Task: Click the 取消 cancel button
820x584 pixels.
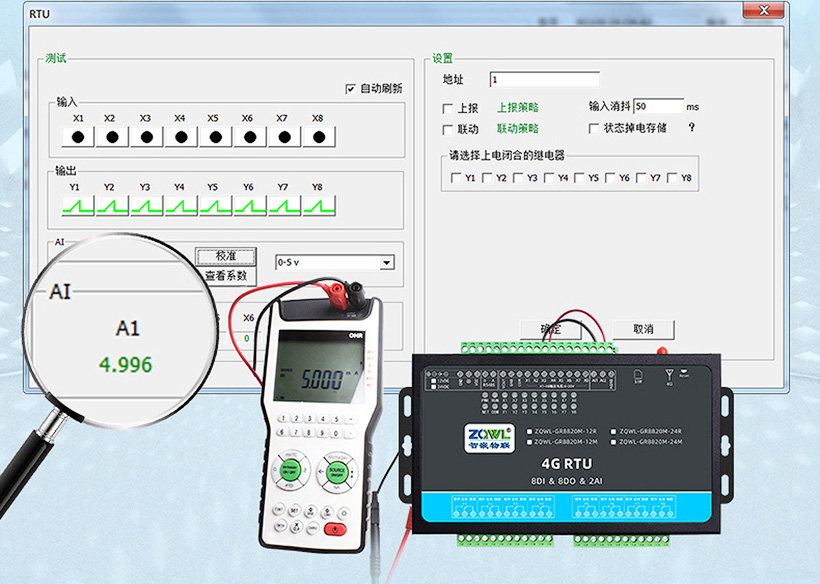Action: [x=643, y=329]
